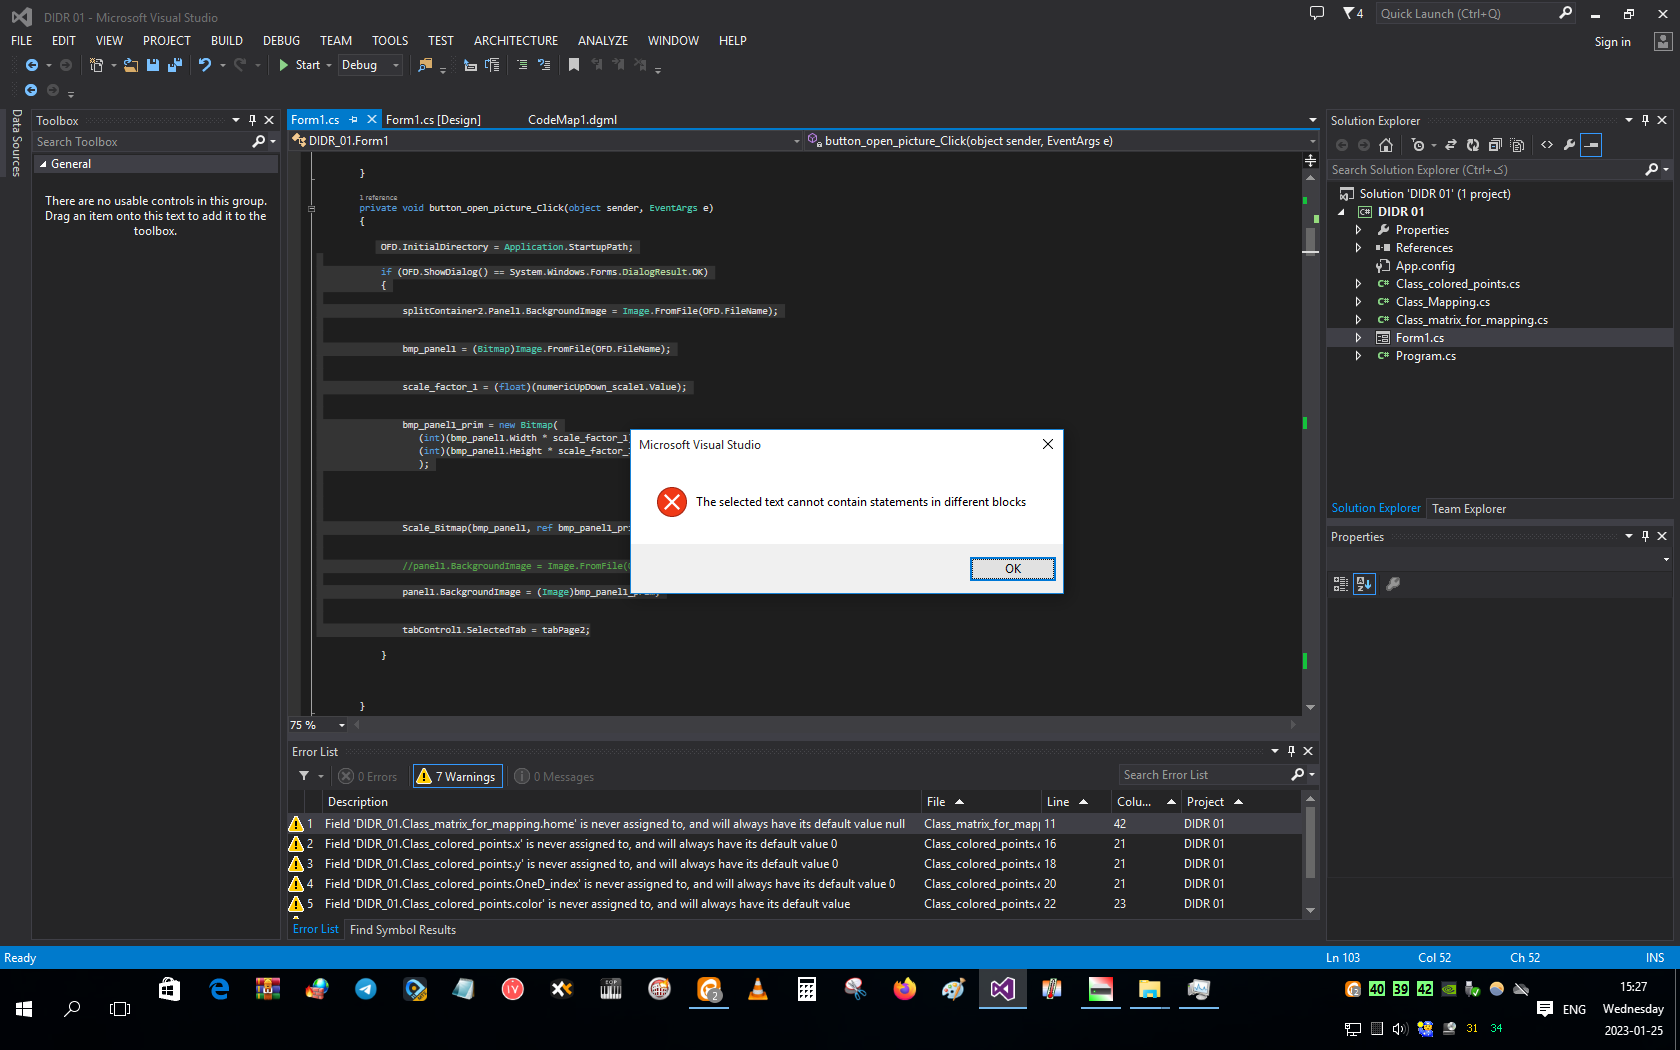Switch to the Form1.cs [Design] tab
Viewport: 1680px width, 1050px height.
tap(433, 120)
